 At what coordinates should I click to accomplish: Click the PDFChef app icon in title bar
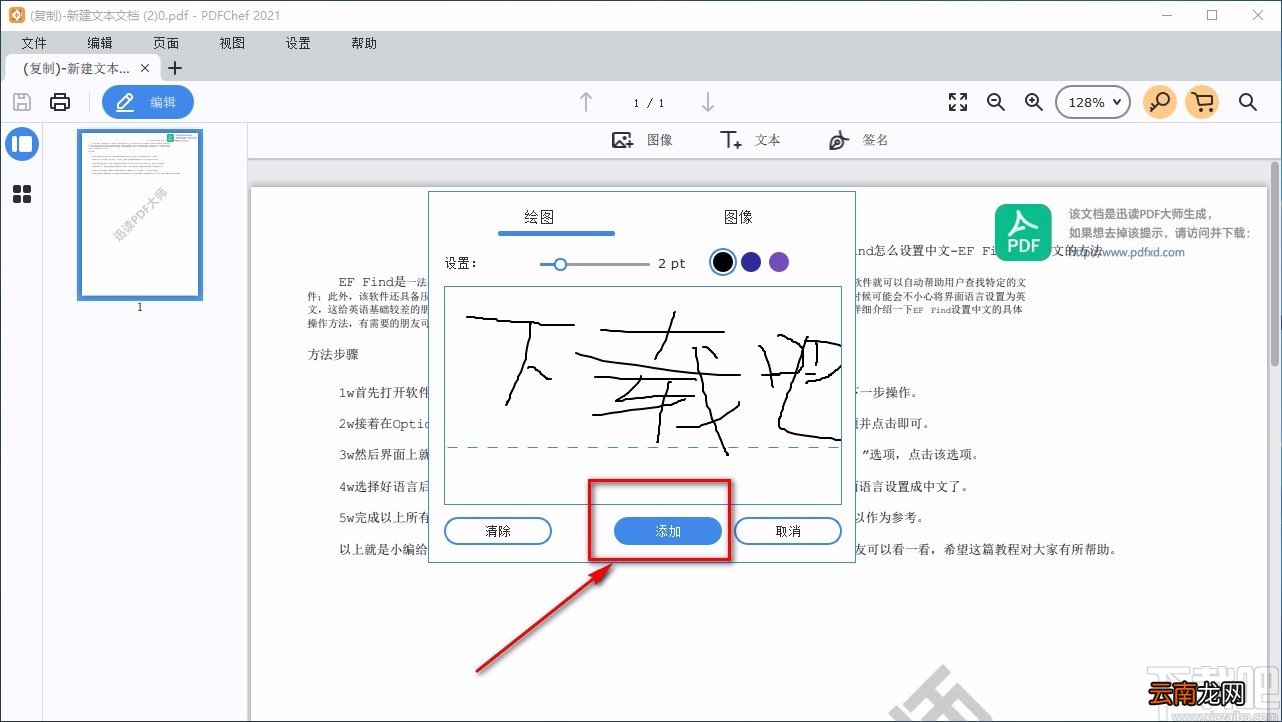[15, 15]
